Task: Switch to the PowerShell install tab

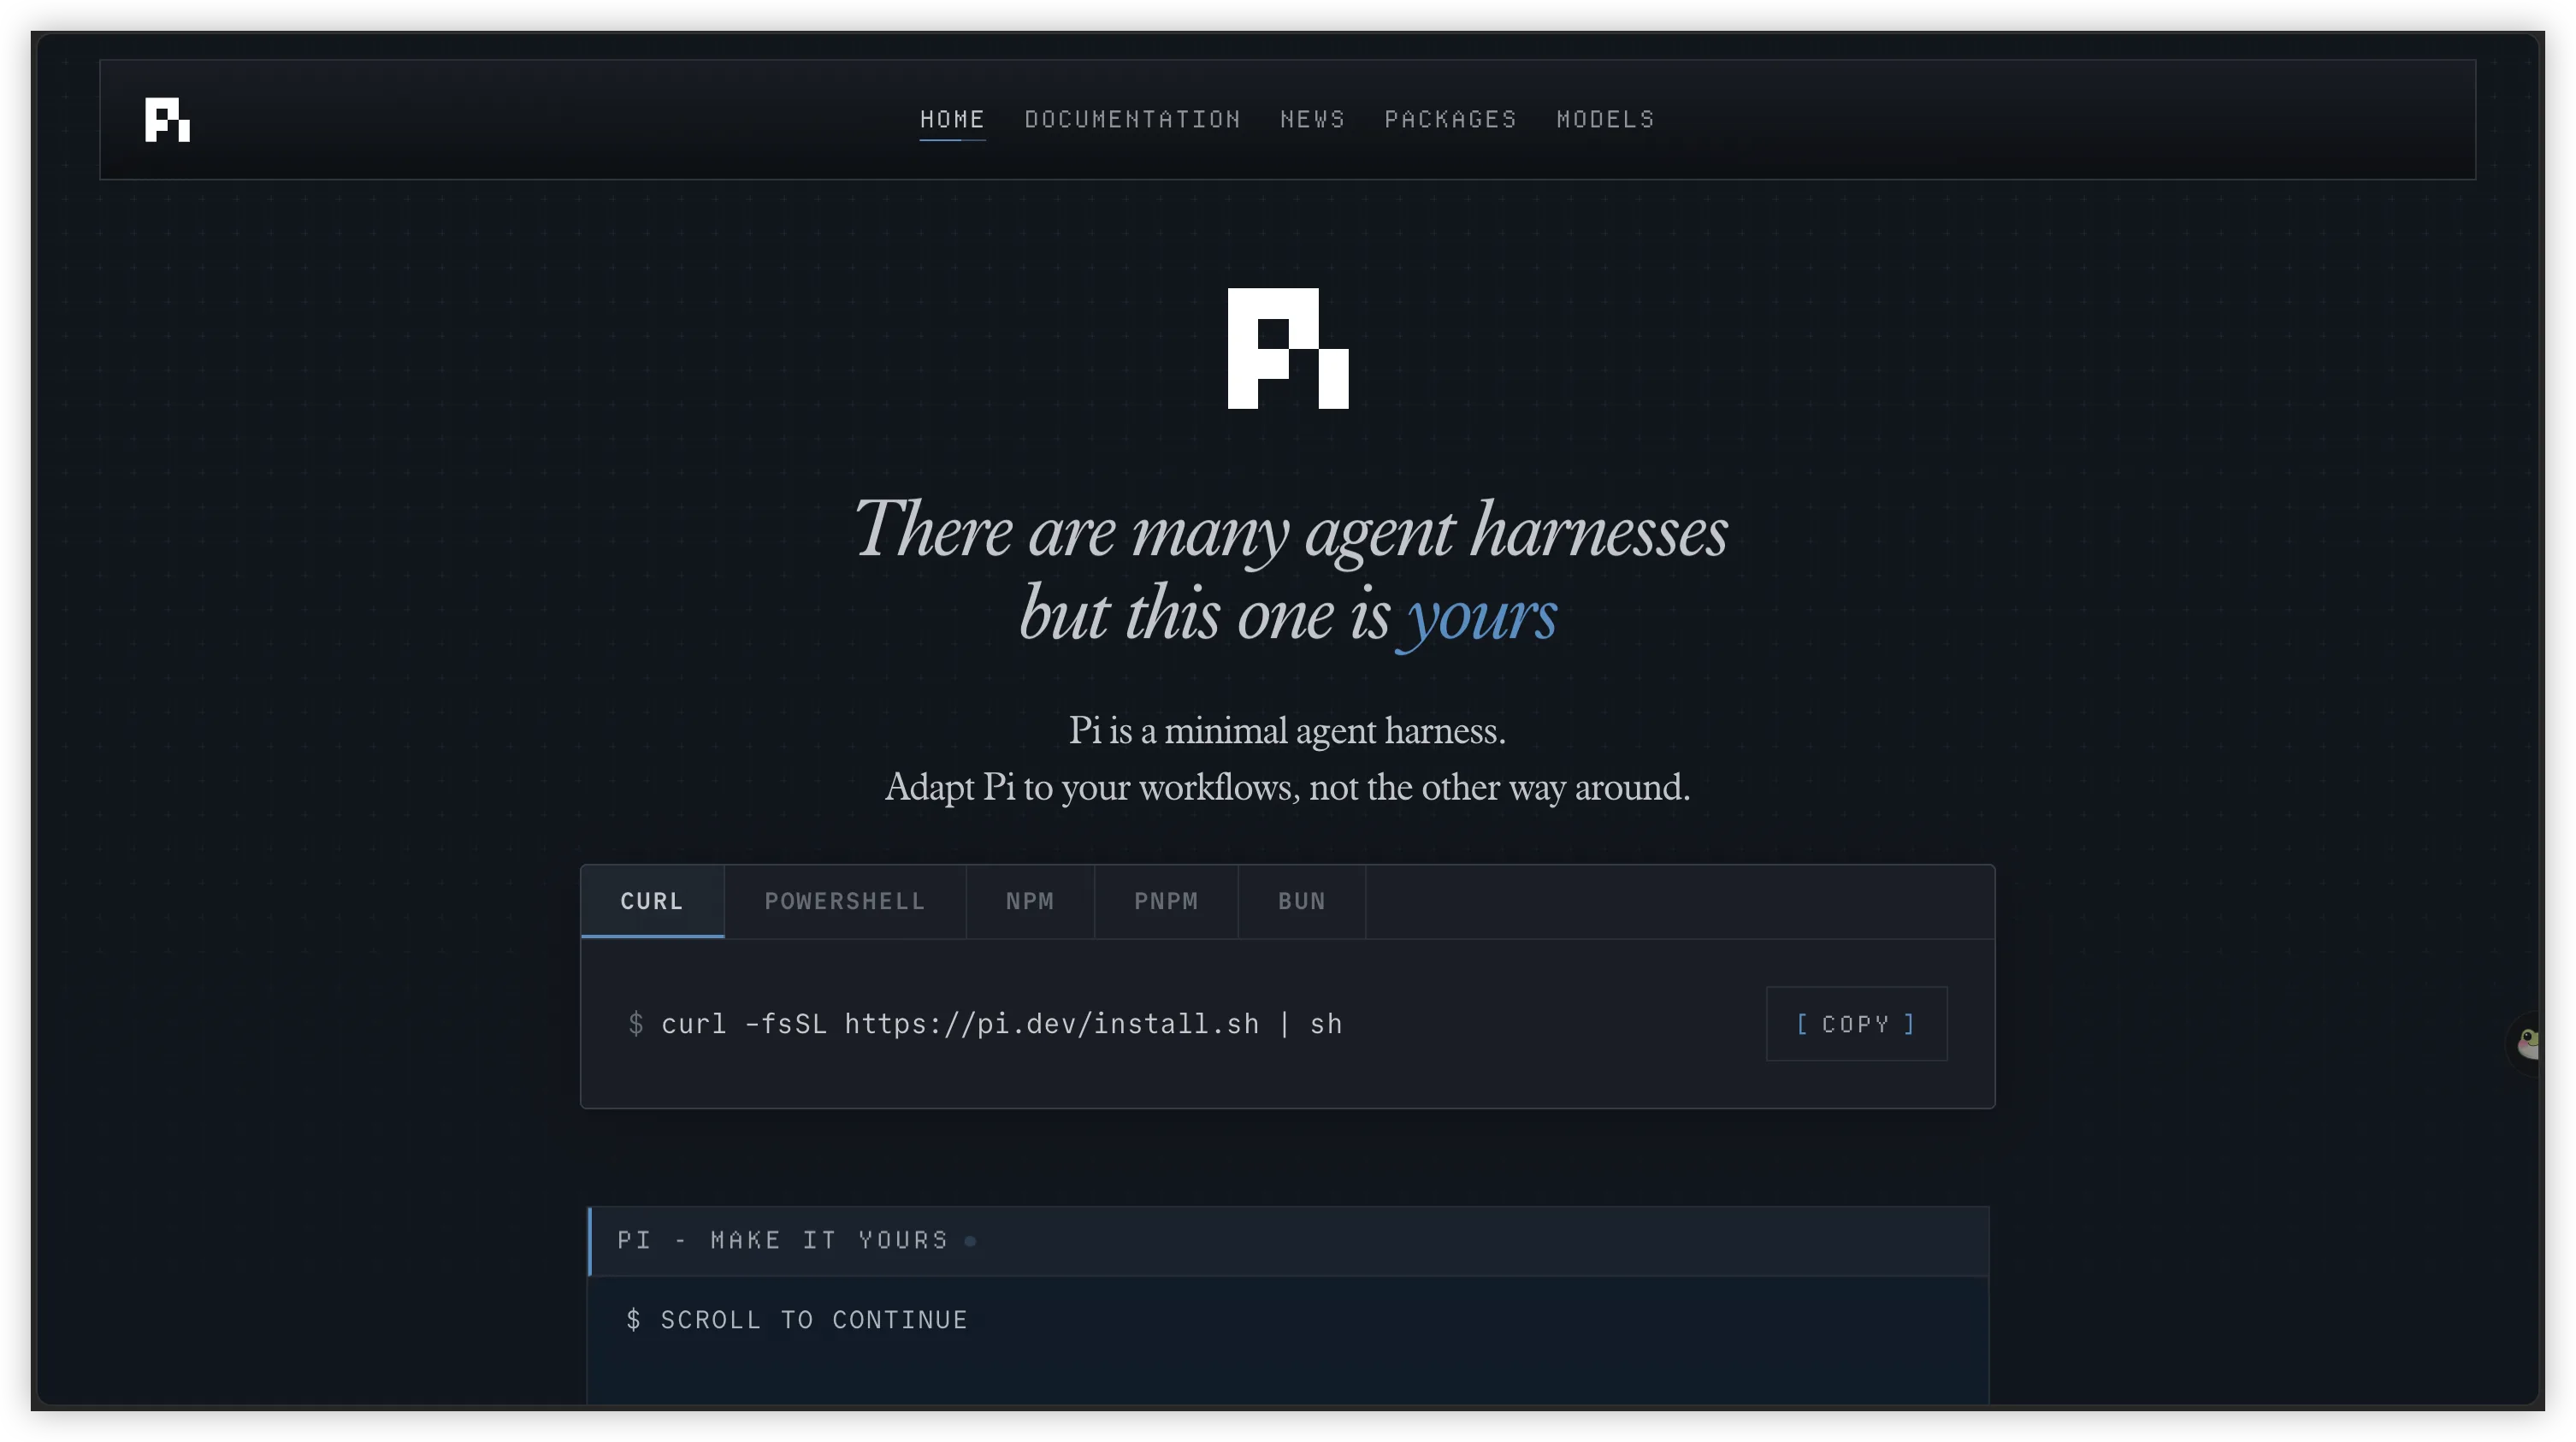Action: coord(845,901)
